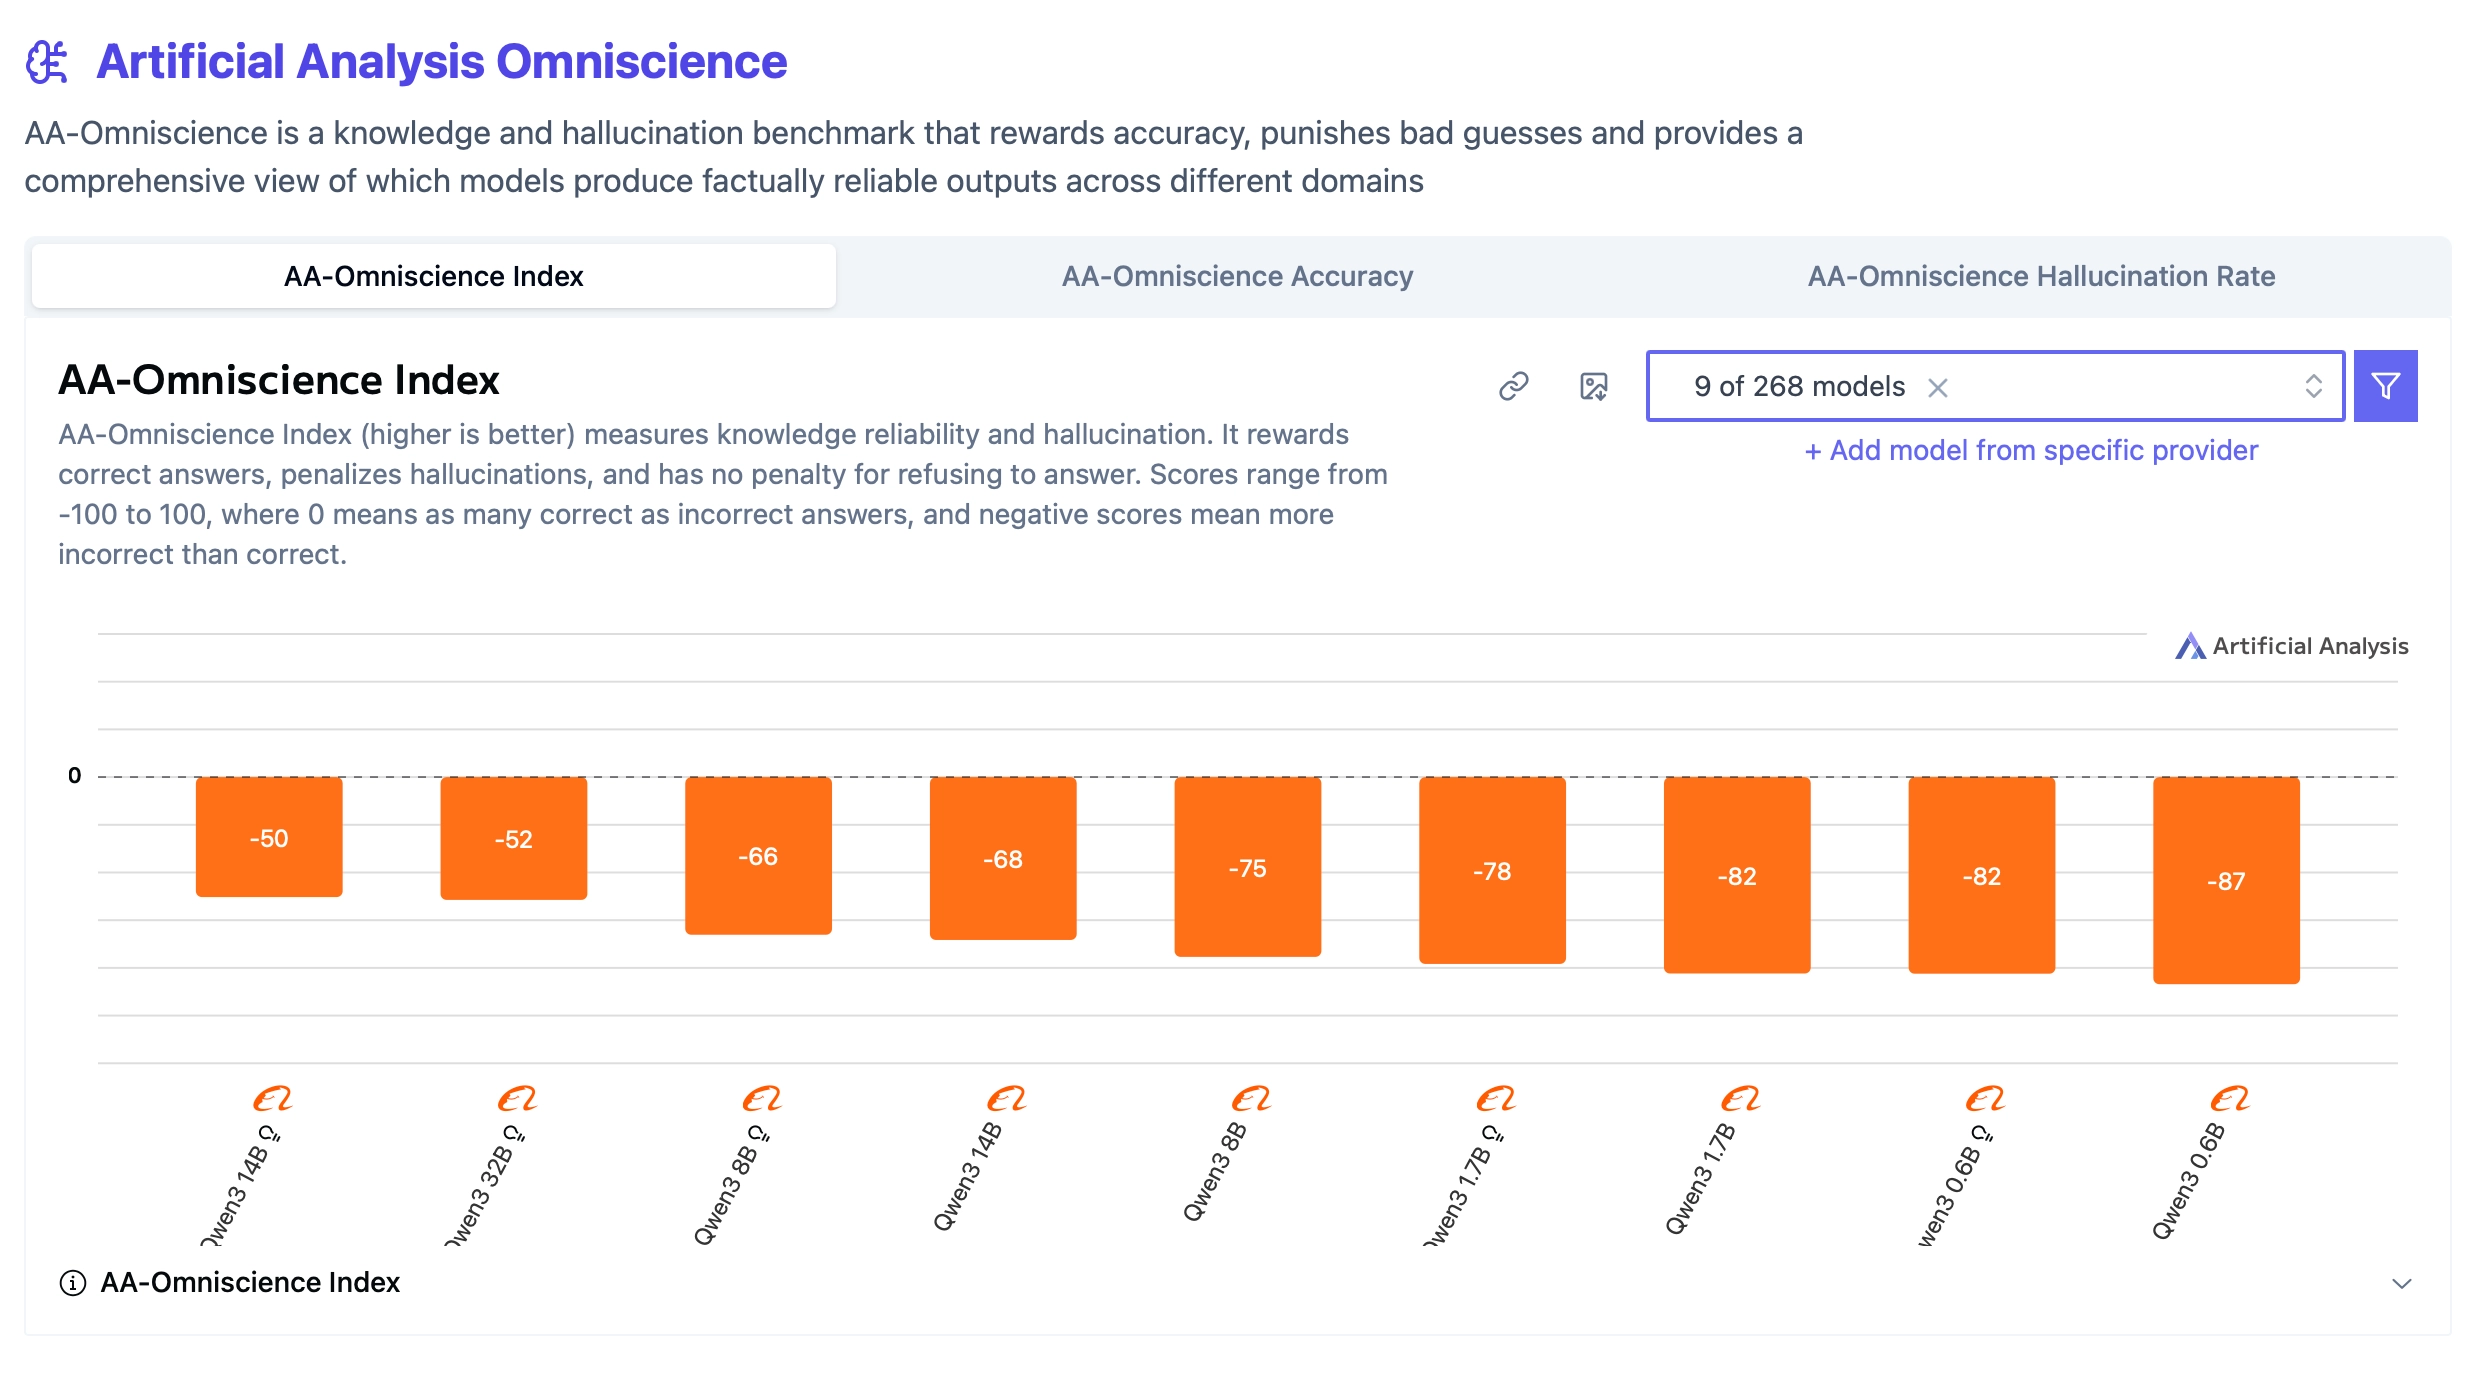Click the reasoning lightbulb icon on Qwen3 32B label

514,1133
